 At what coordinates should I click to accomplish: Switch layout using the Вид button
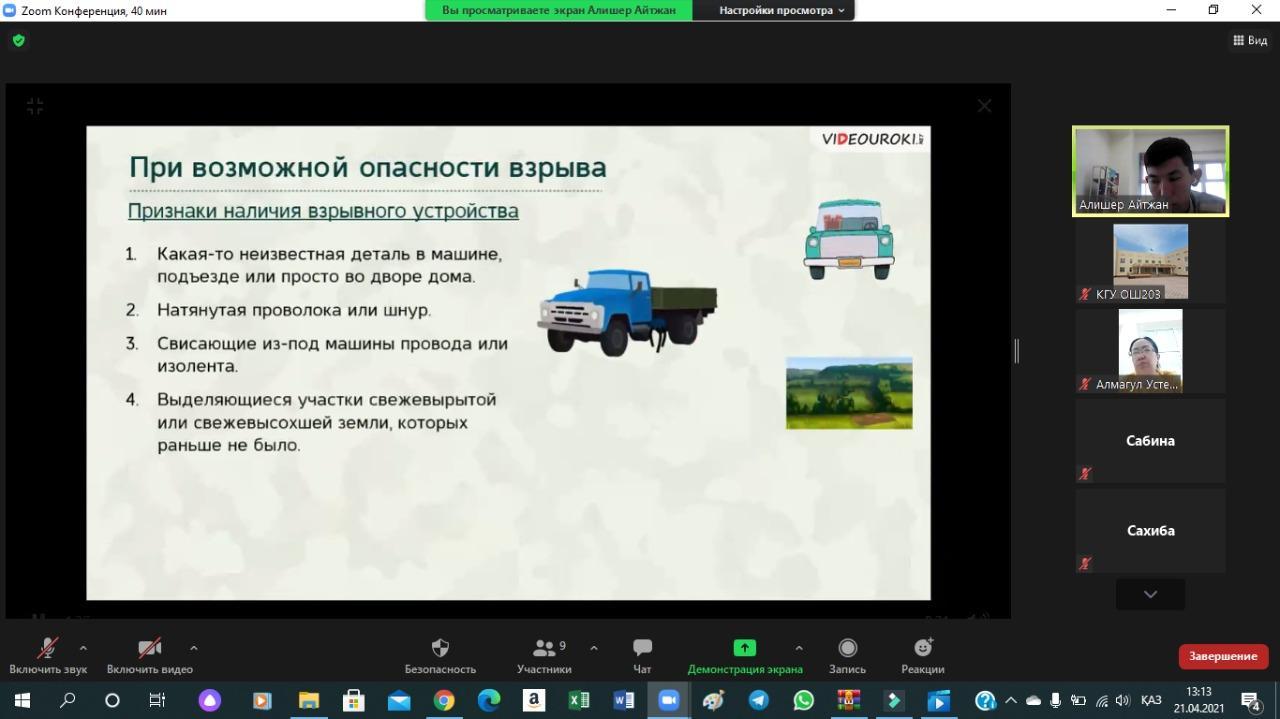(x=1251, y=41)
